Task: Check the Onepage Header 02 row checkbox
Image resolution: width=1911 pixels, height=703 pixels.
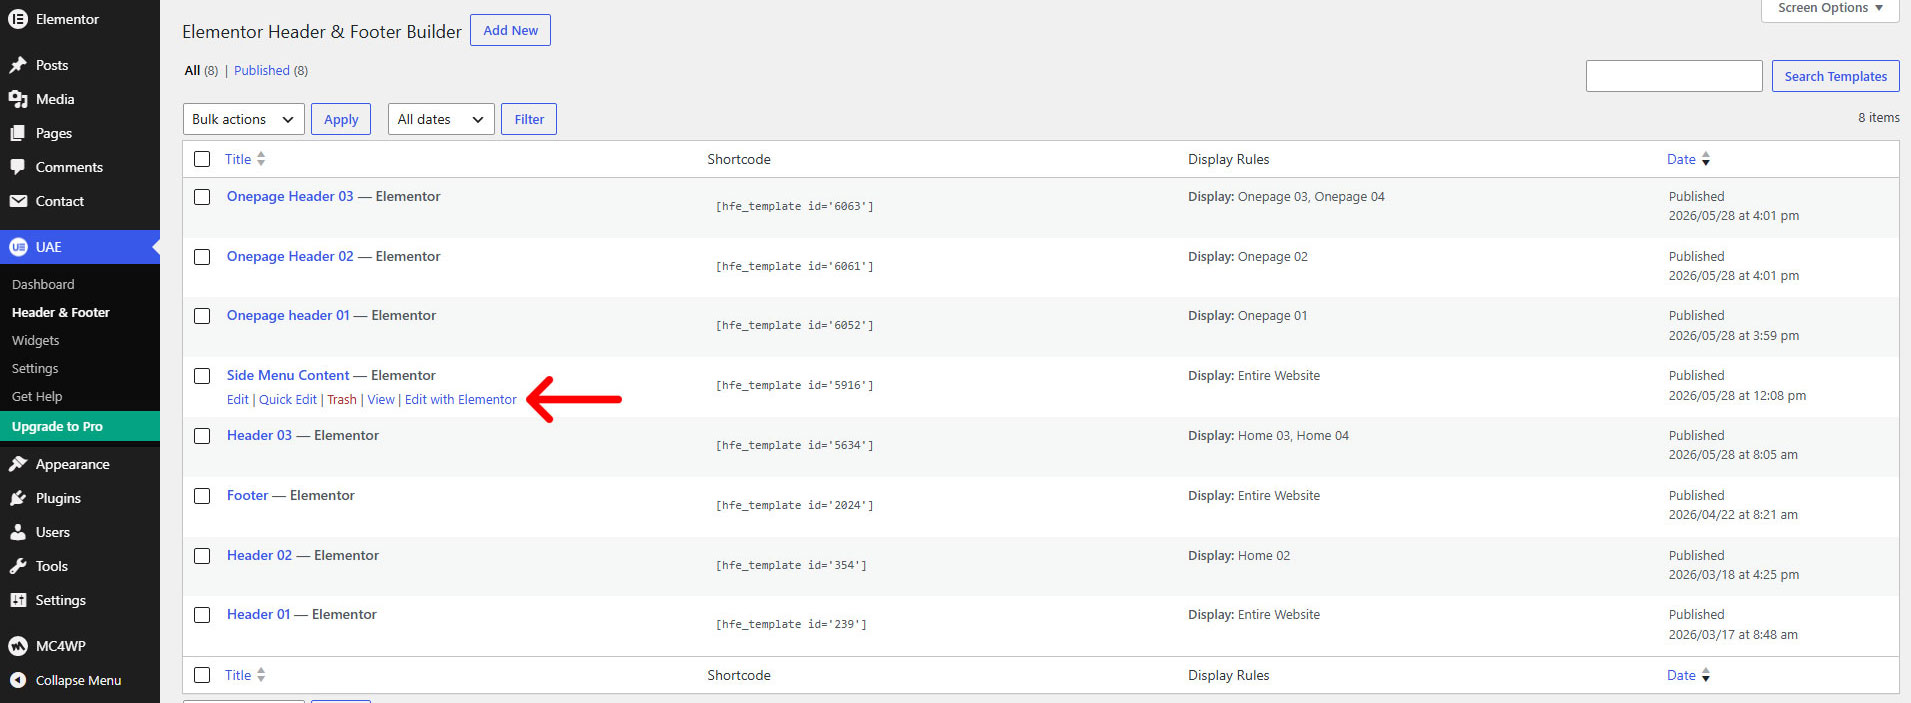Action: pos(202,257)
